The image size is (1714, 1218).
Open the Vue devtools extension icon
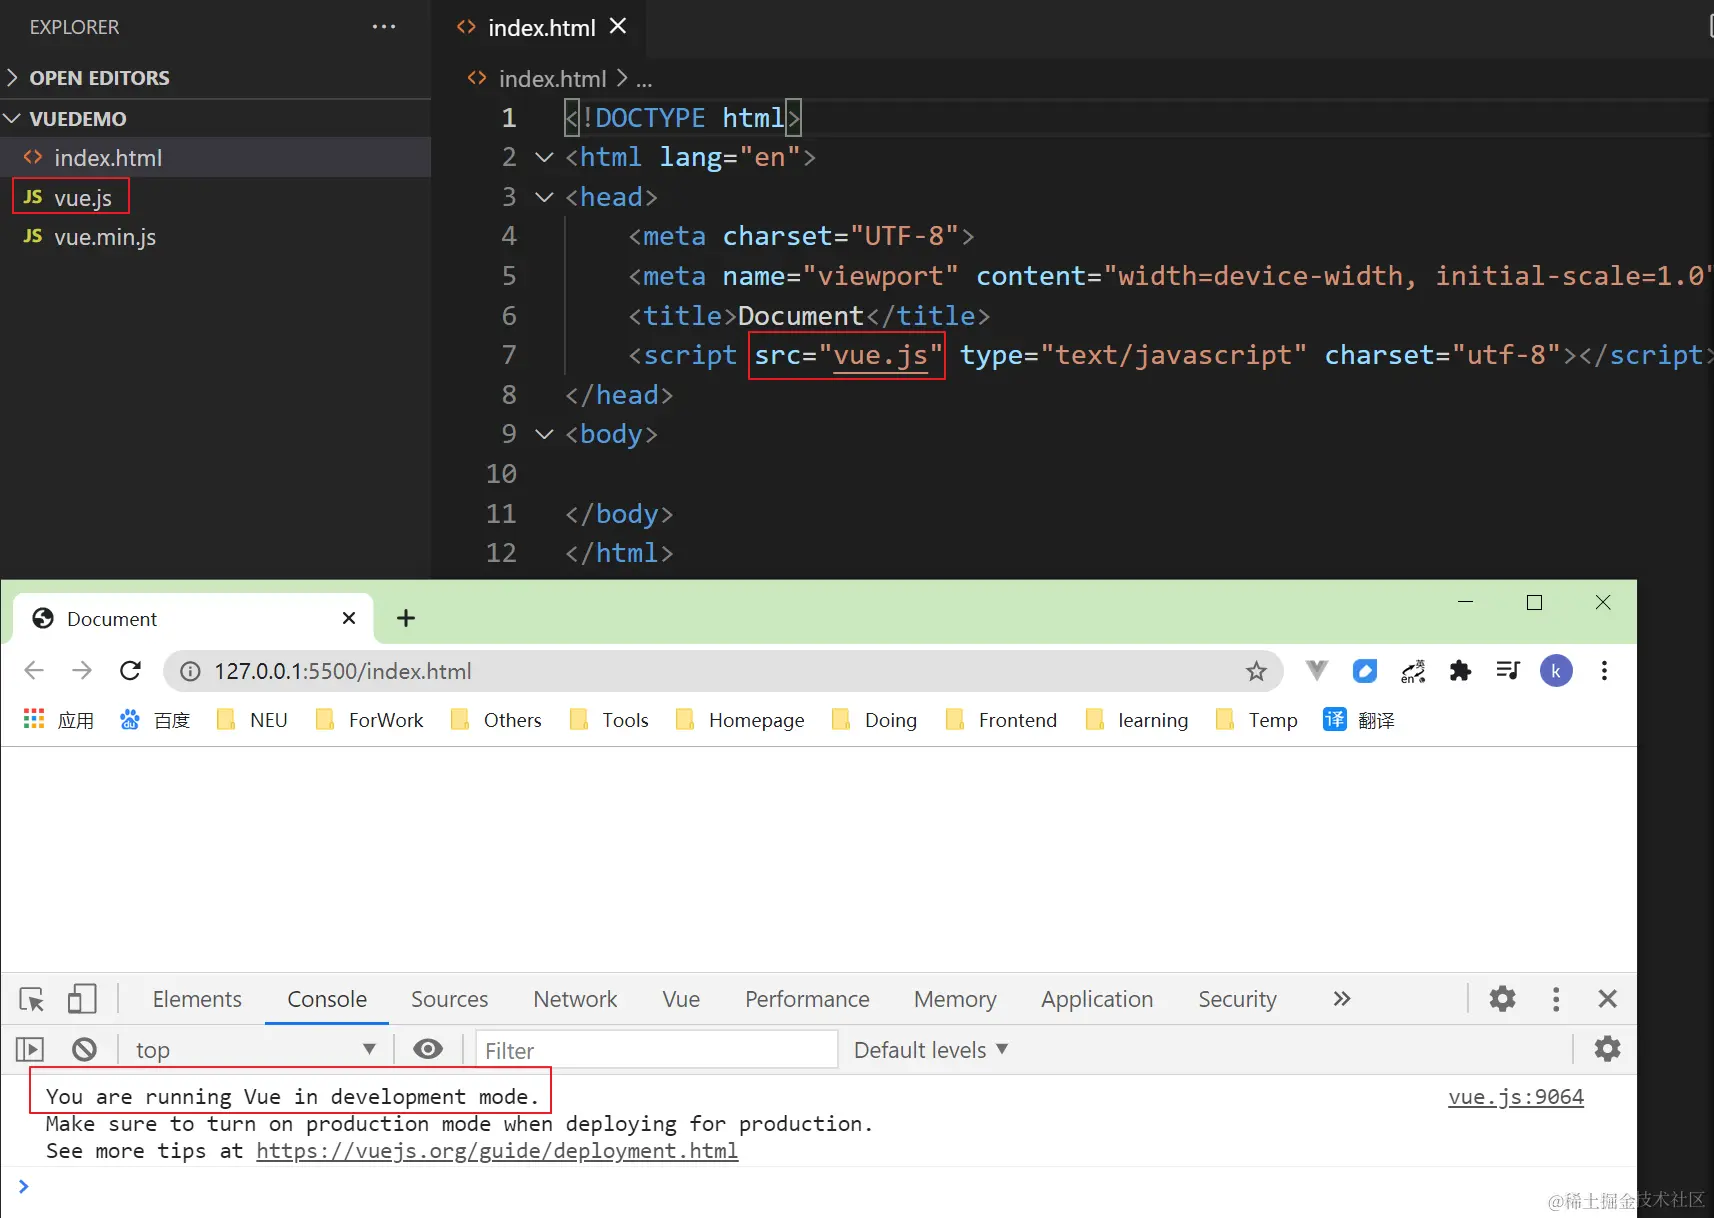1317,671
